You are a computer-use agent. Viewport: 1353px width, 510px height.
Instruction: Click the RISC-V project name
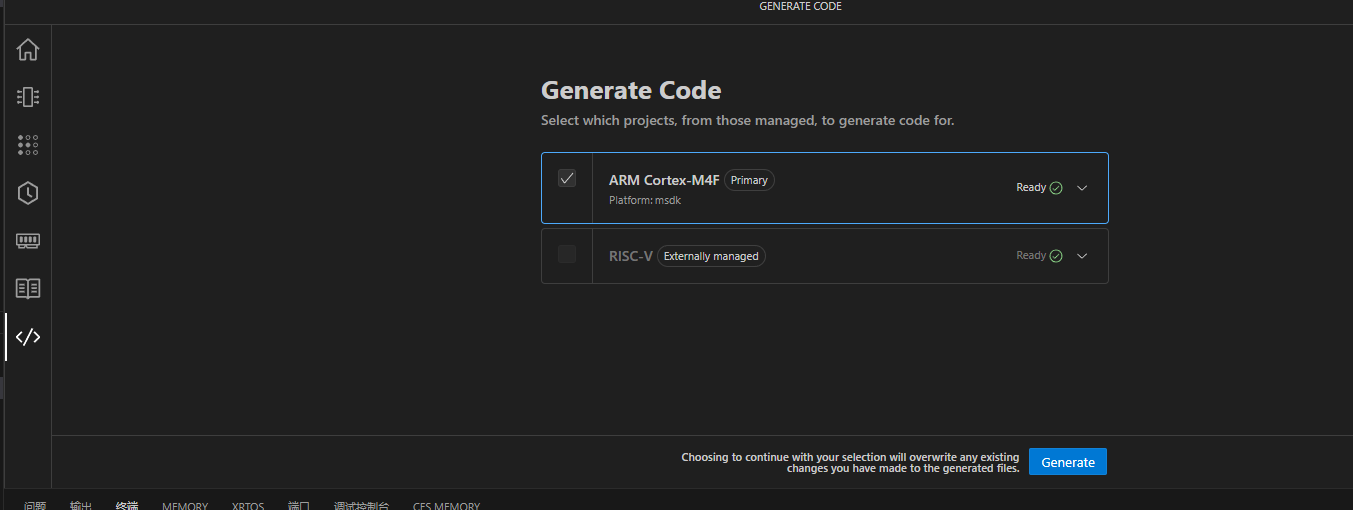pos(631,256)
